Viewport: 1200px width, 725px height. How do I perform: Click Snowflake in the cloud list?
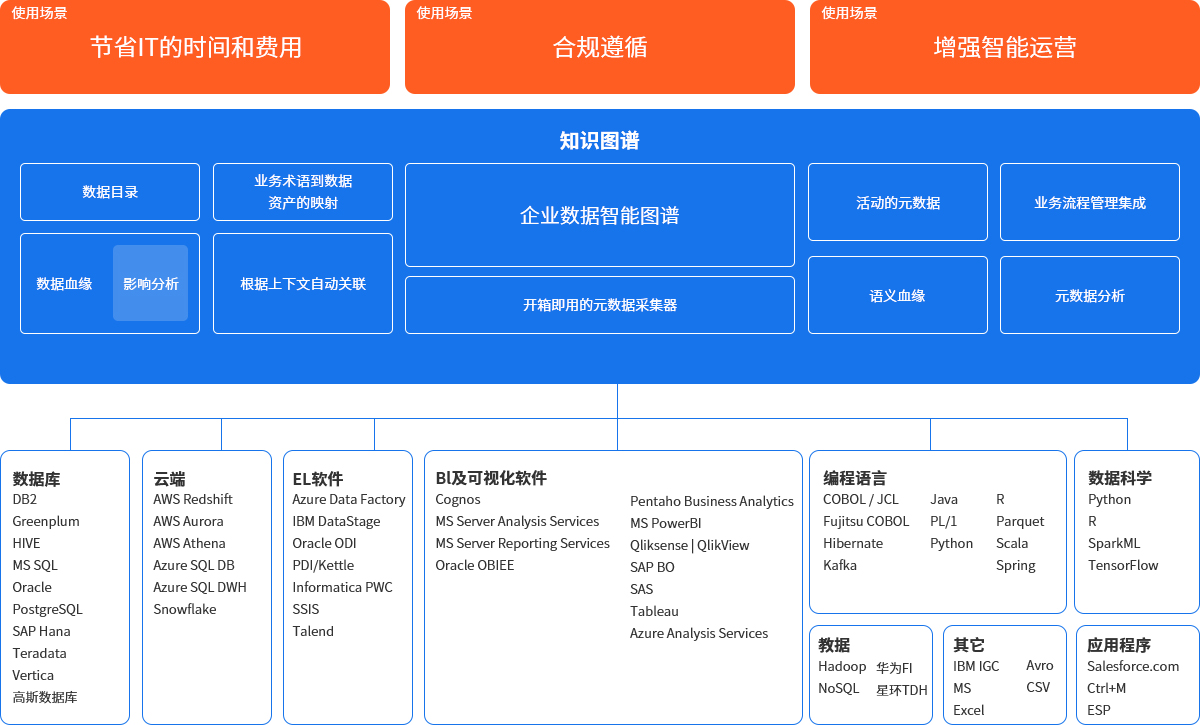[x=185, y=609]
